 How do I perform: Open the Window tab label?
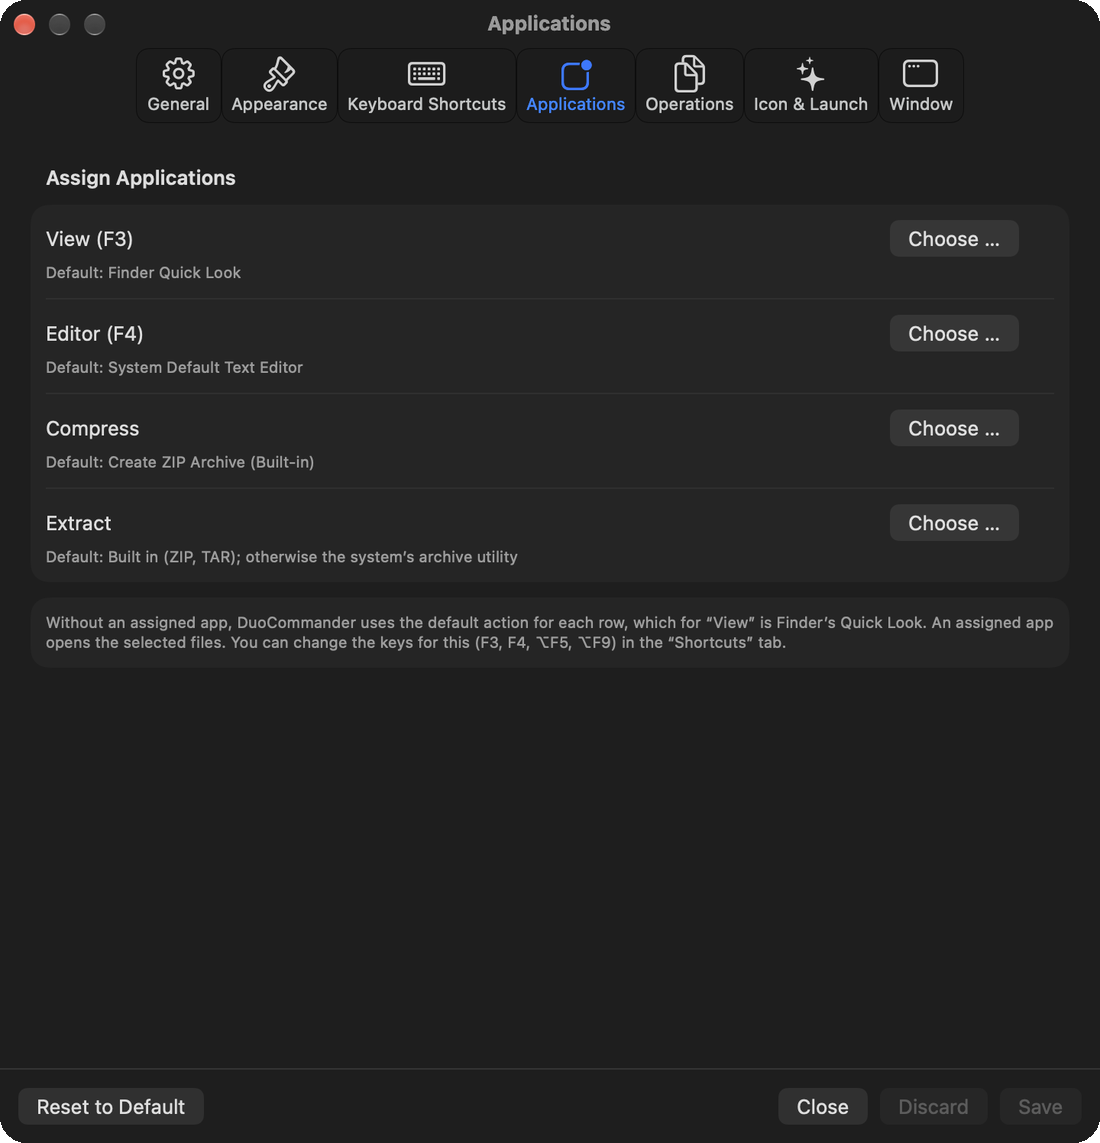point(921,104)
